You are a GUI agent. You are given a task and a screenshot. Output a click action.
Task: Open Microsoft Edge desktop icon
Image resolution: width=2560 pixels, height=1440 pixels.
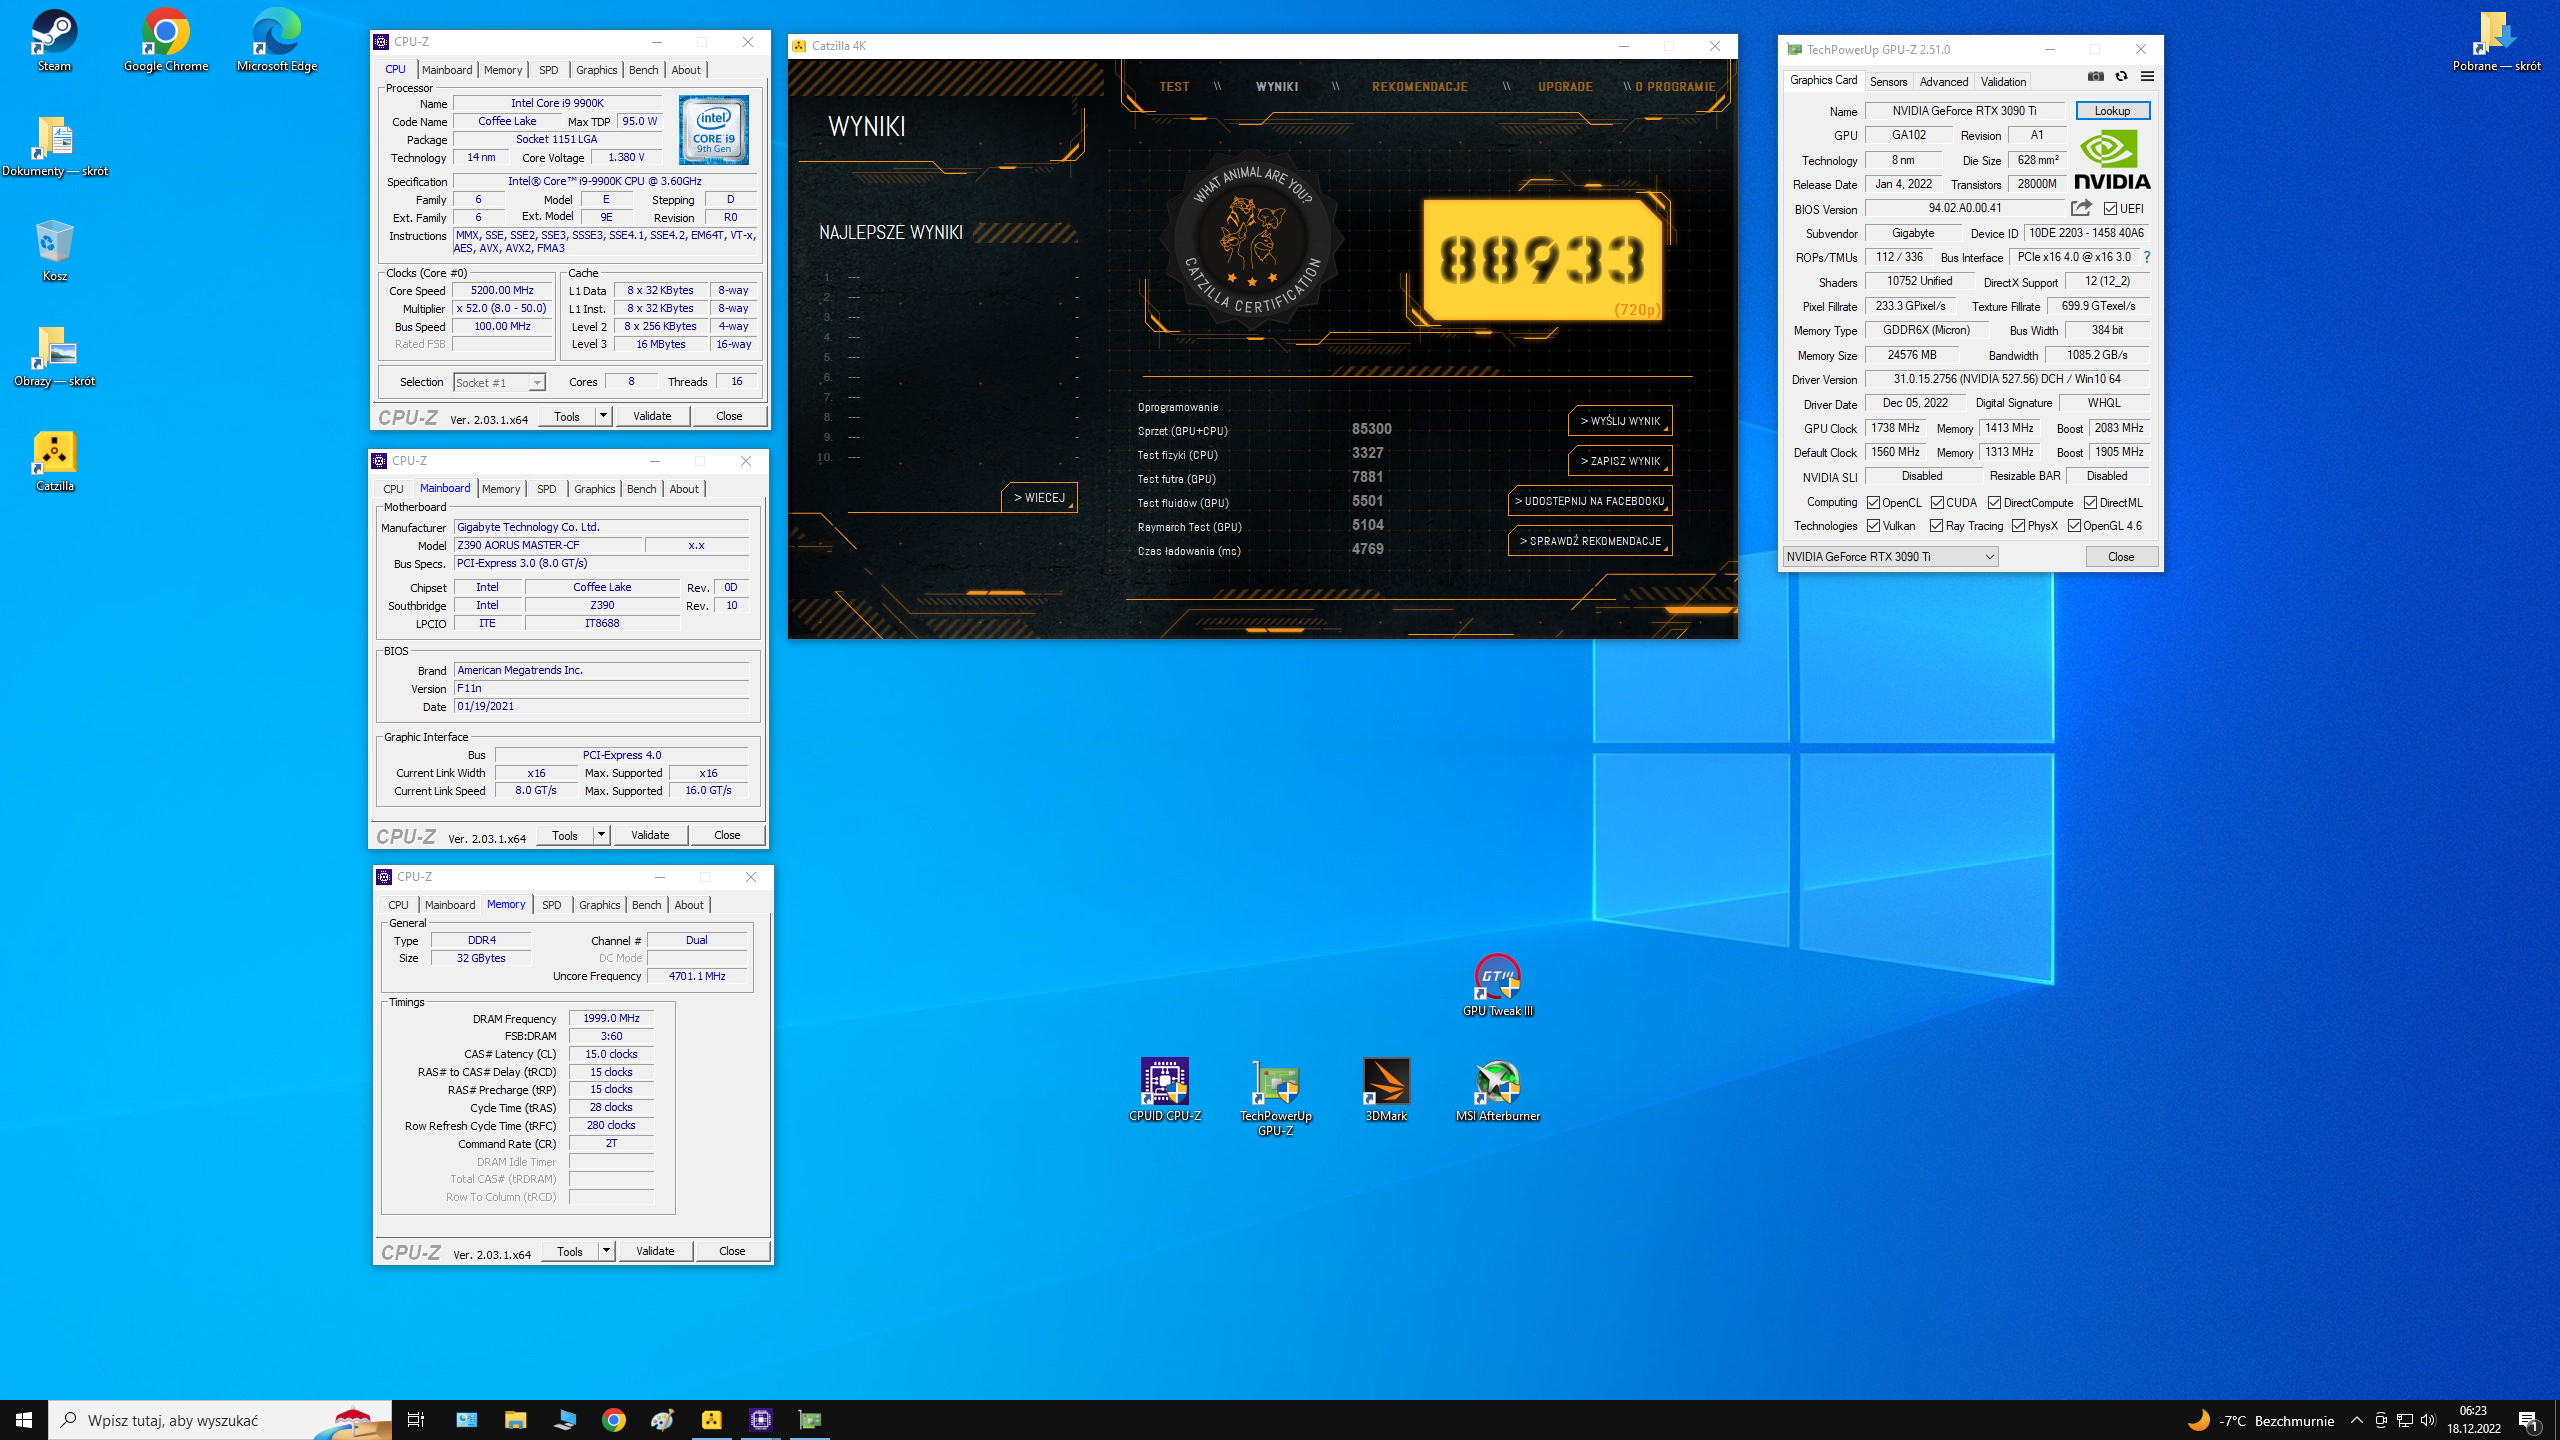(x=276, y=41)
